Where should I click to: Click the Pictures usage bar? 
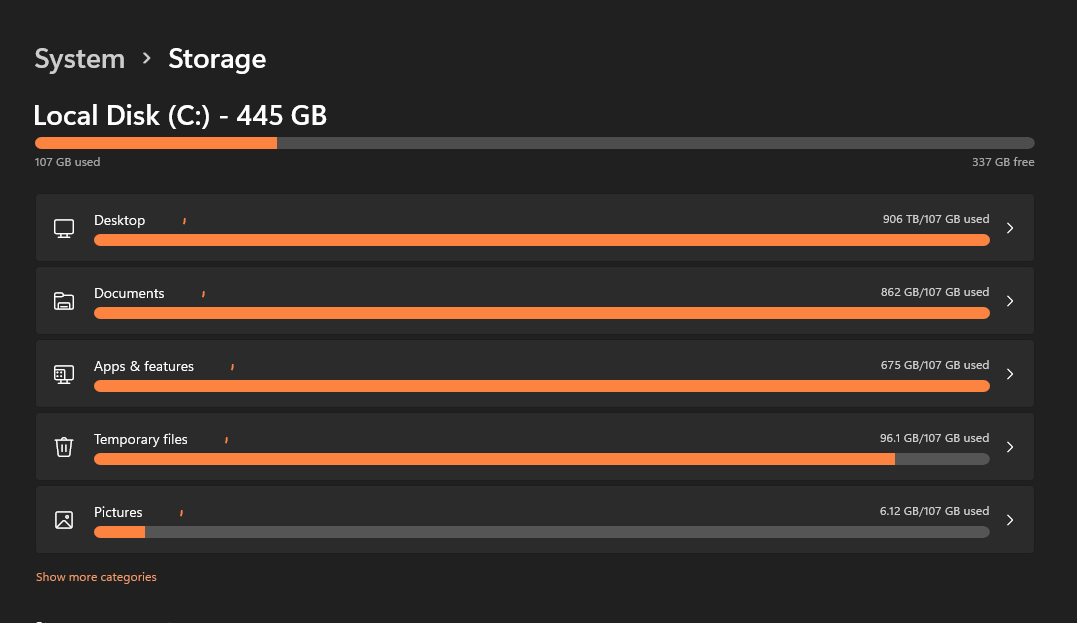pyautogui.click(x=541, y=532)
